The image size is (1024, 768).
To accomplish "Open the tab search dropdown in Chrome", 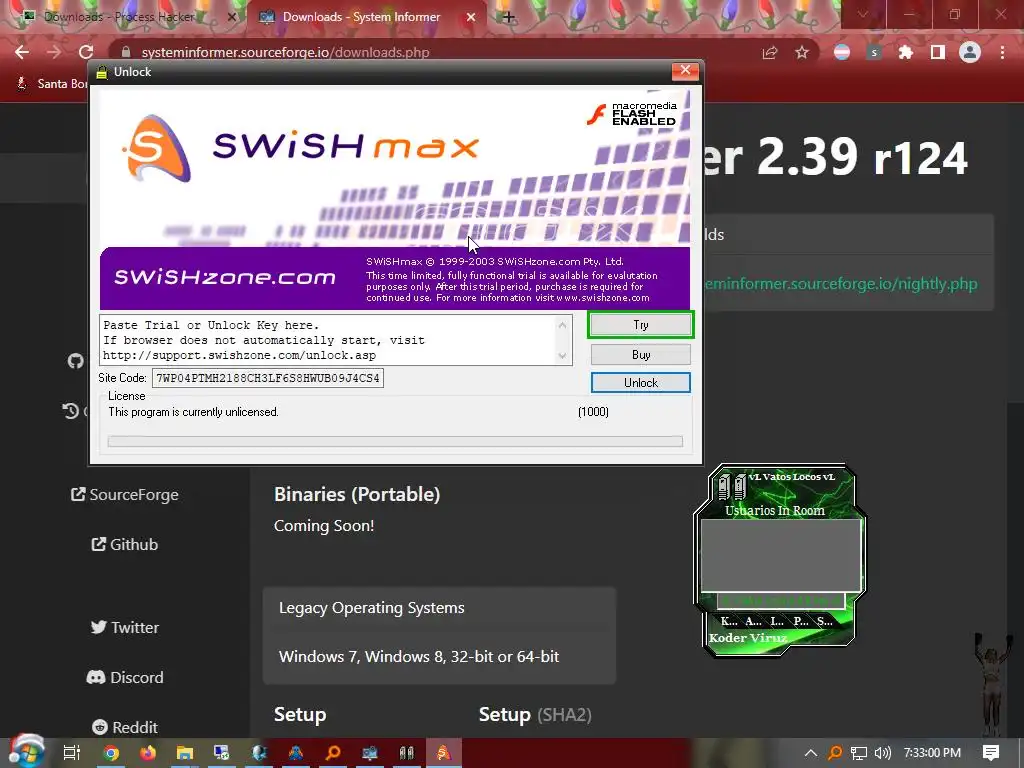I will pos(862,14).
